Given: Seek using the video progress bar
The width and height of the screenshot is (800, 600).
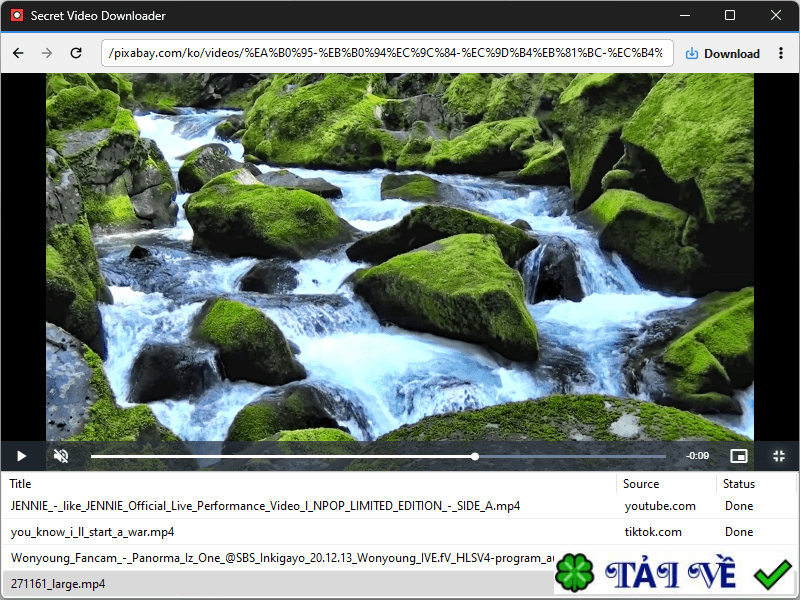Looking at the screenshot, I should [x=379, y=456].
